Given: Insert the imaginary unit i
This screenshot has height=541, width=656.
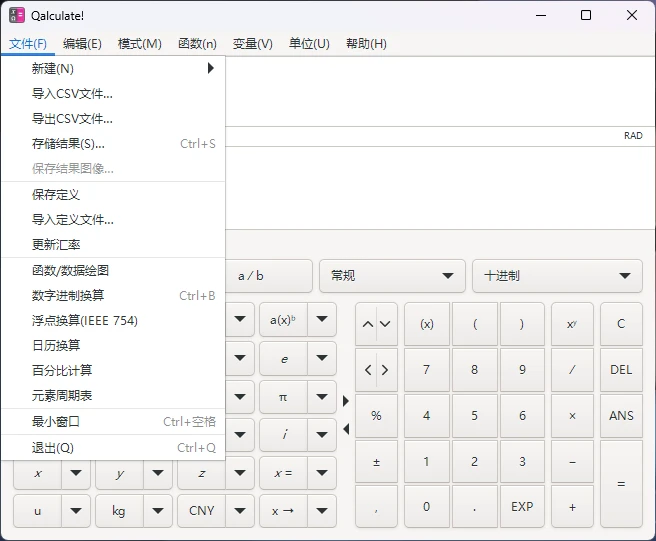Looking at the screenshot, I should click(284, 435).
